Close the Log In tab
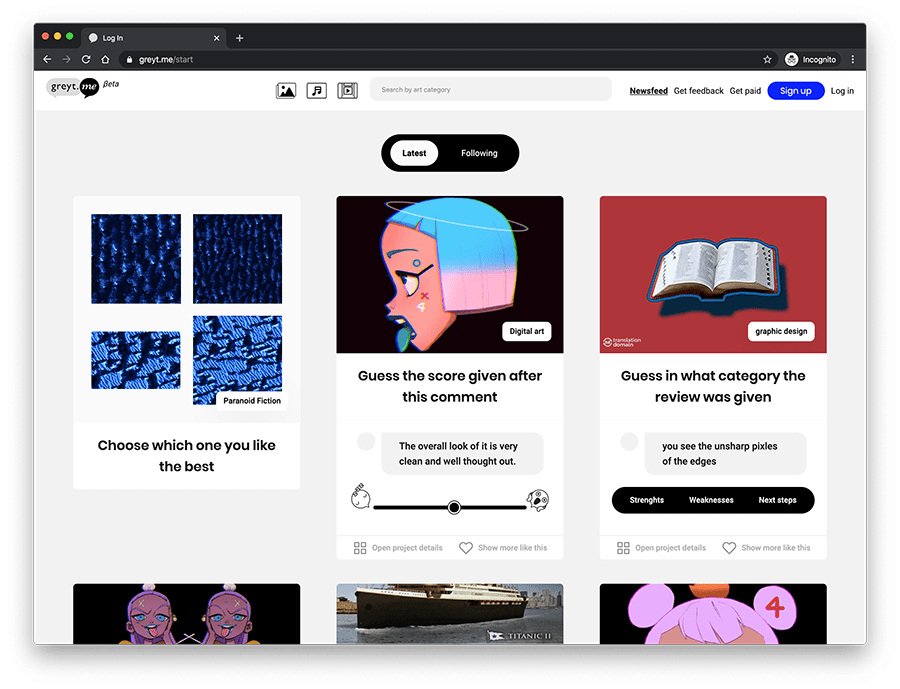900x689 pixels. (x=216, y=38)
